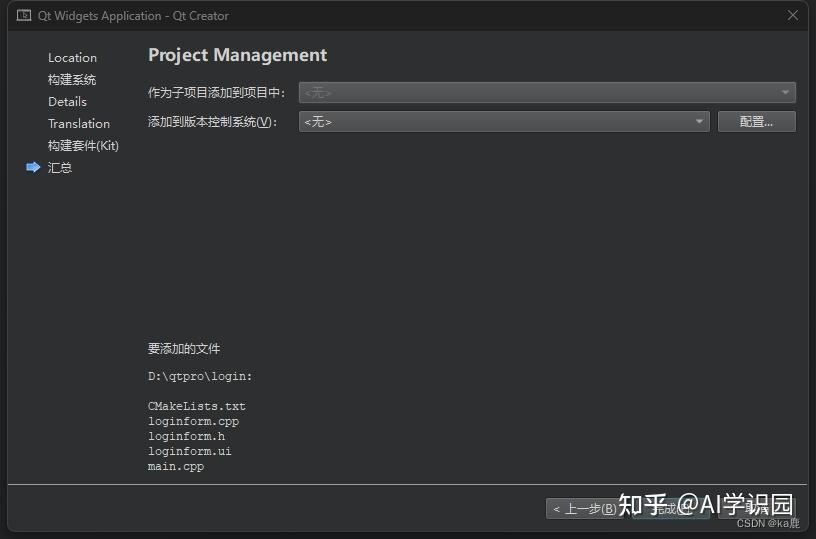The width and height of the screenshot is (816, 539).
Task: Select the 构建套件(Kit) wizard step
Action: tap(83, 145)
